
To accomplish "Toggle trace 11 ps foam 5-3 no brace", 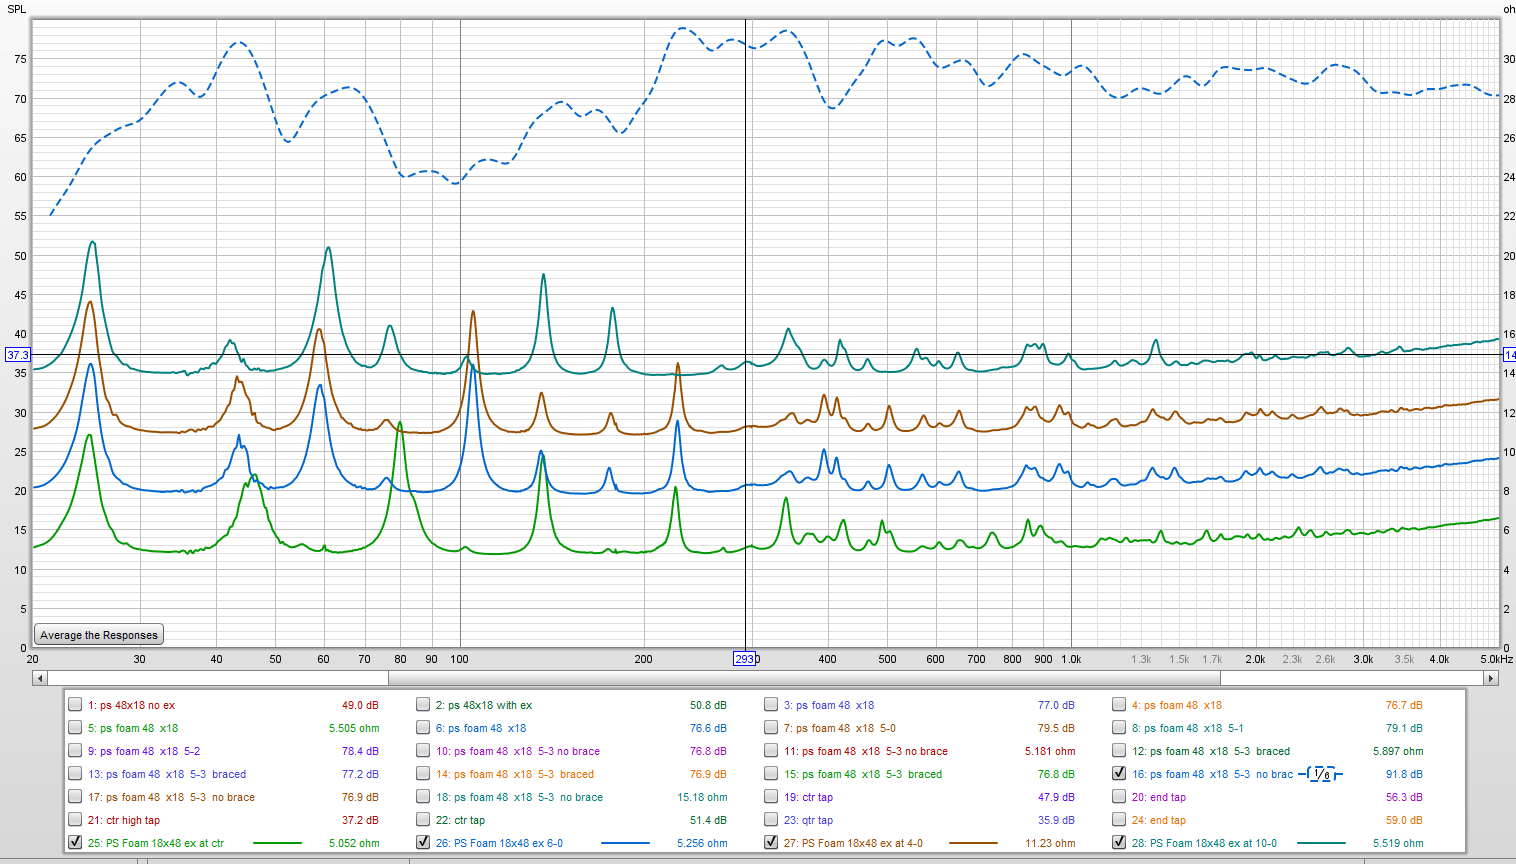I will (771, 750).
